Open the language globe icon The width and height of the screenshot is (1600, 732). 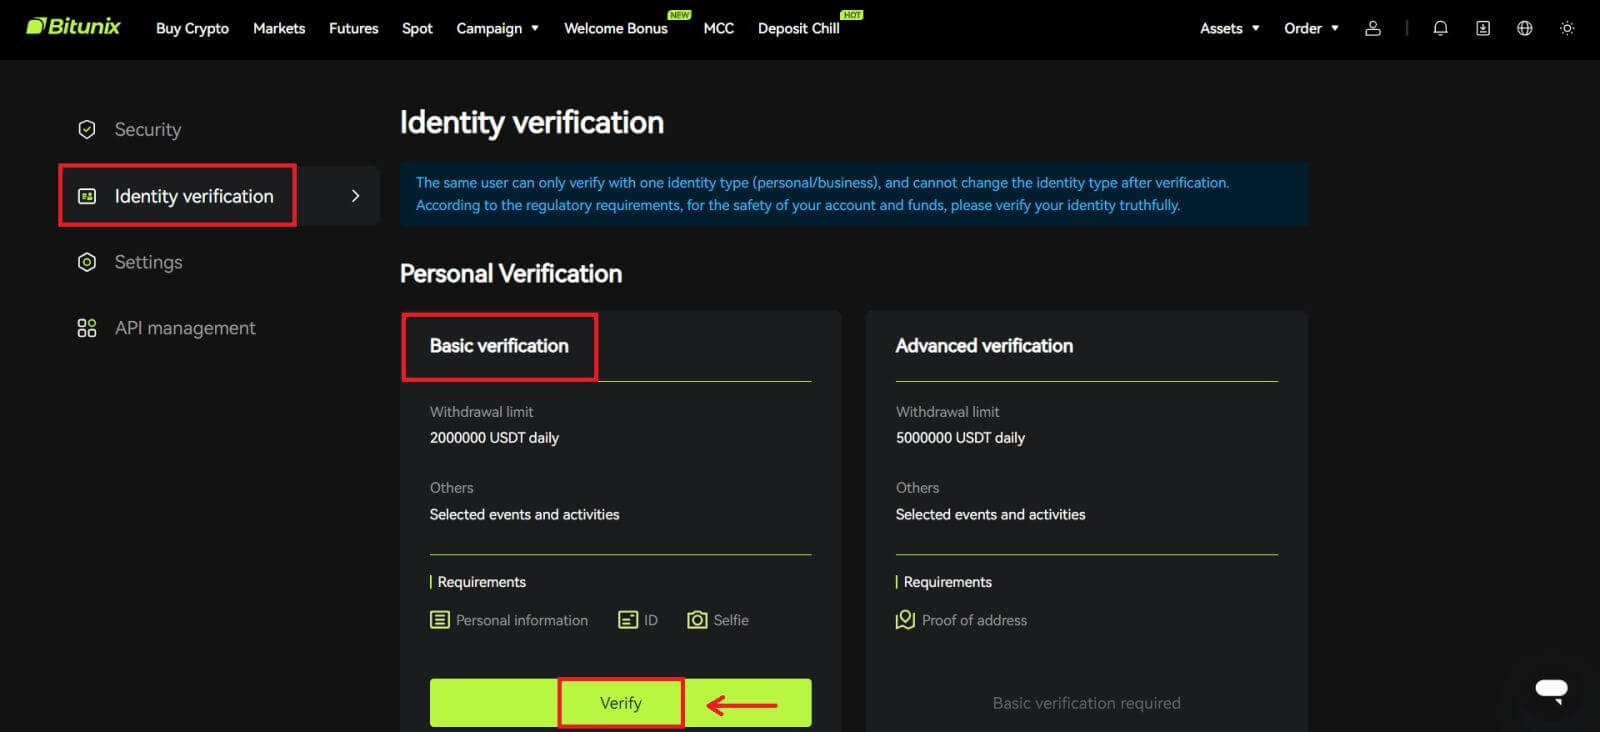(x=1524, y=28)
